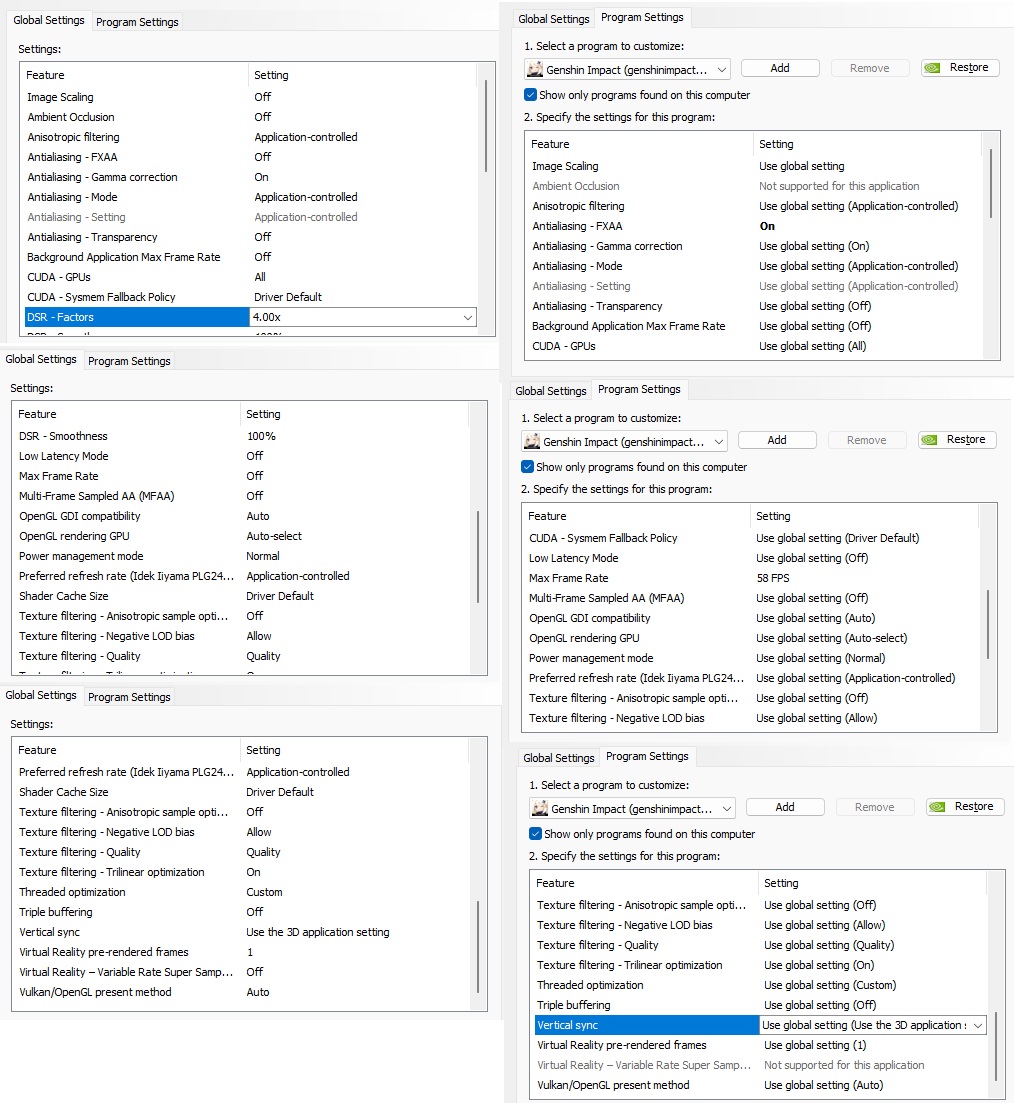The width and height of the screenshot is (1014, 1103).
Task: Click scrollbar of list with highlighted Vertical sync row
Action: pyautogui.click(x=996, y=1045)
